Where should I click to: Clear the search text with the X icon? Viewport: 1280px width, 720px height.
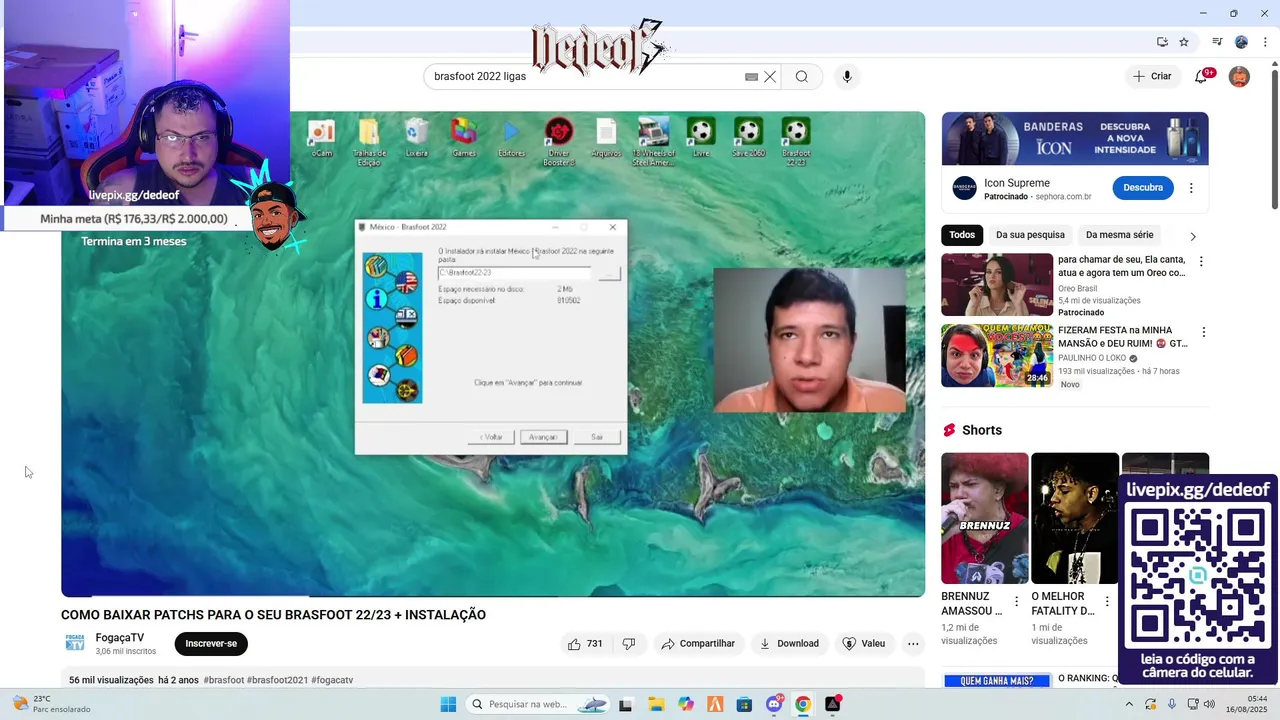[770, 77]
